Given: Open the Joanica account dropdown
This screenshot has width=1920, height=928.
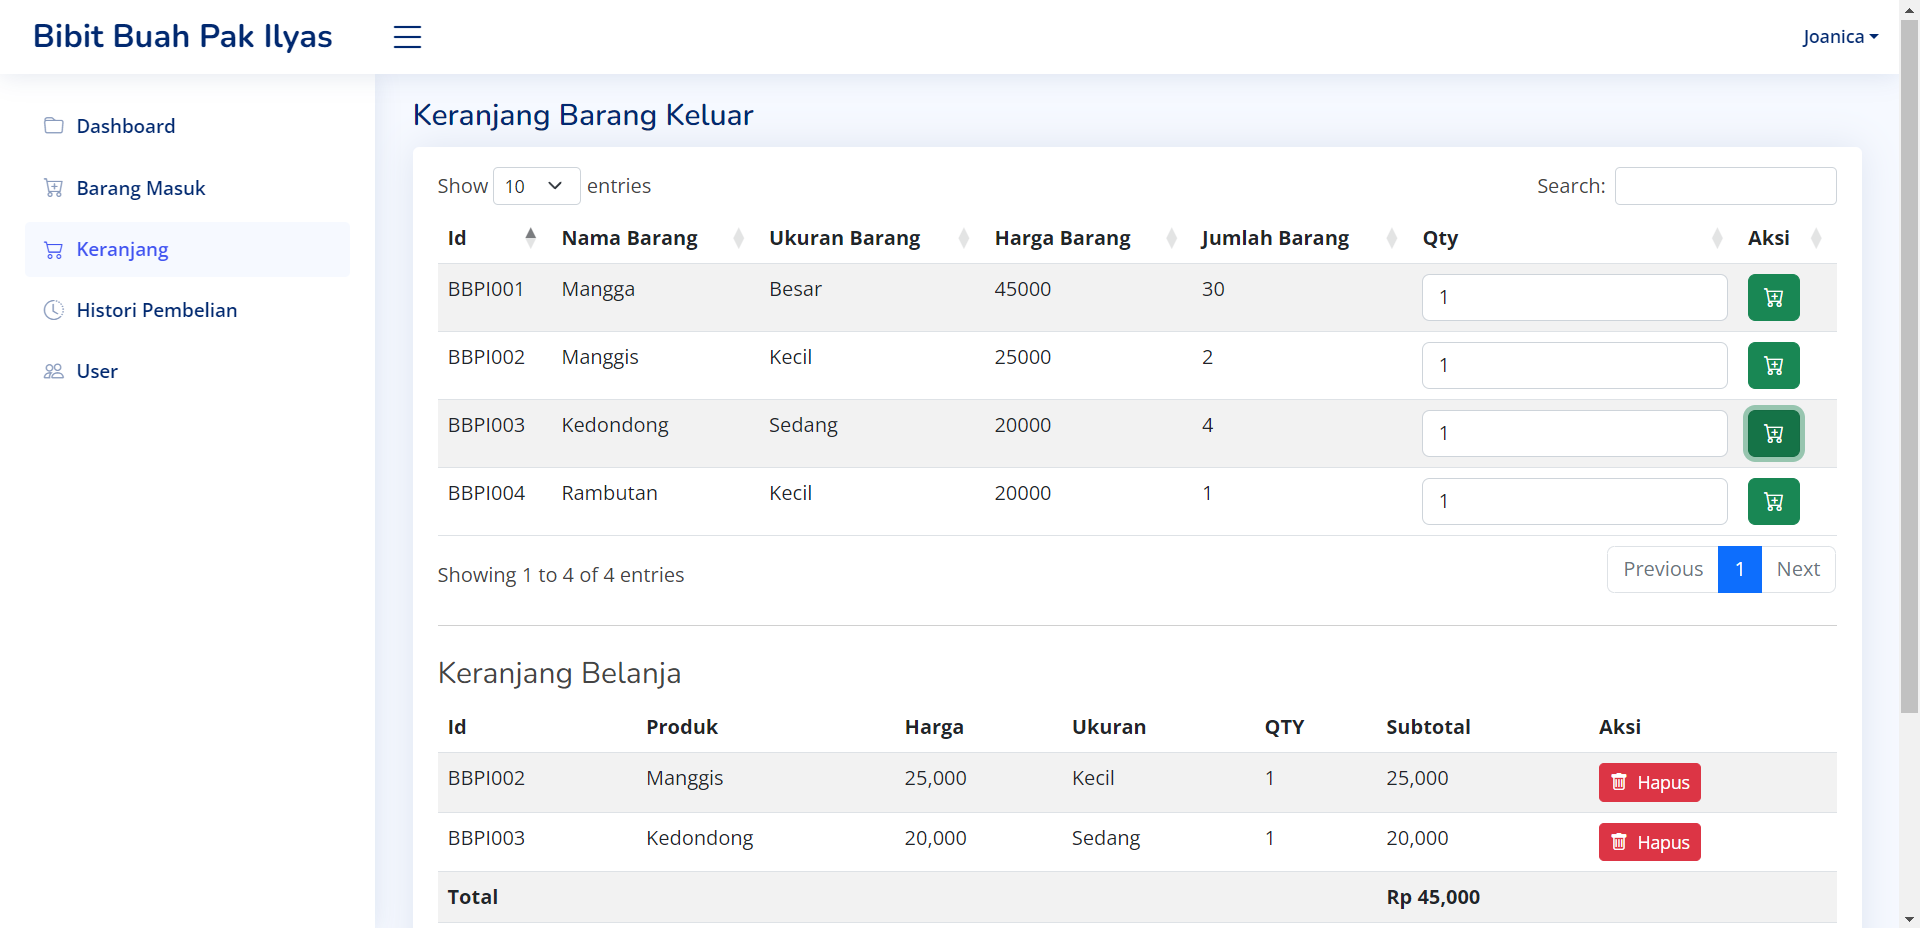Looking at the screenshot, I should (x=1841, y=36).
